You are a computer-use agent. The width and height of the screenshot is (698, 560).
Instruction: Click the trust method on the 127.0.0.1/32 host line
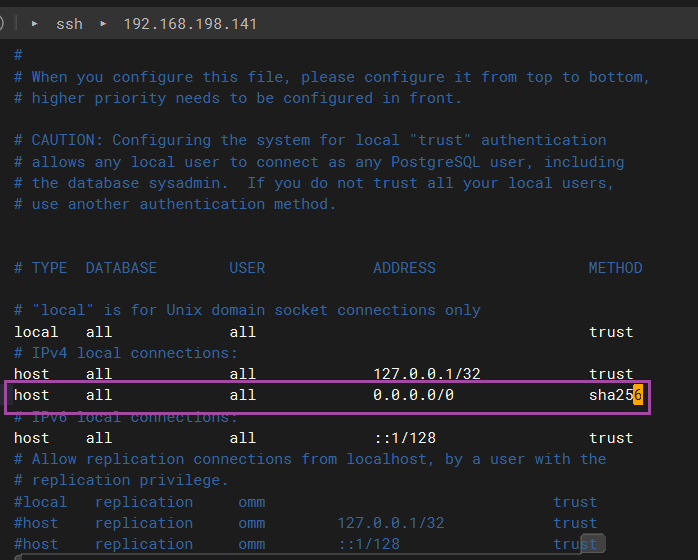point(611,374)
